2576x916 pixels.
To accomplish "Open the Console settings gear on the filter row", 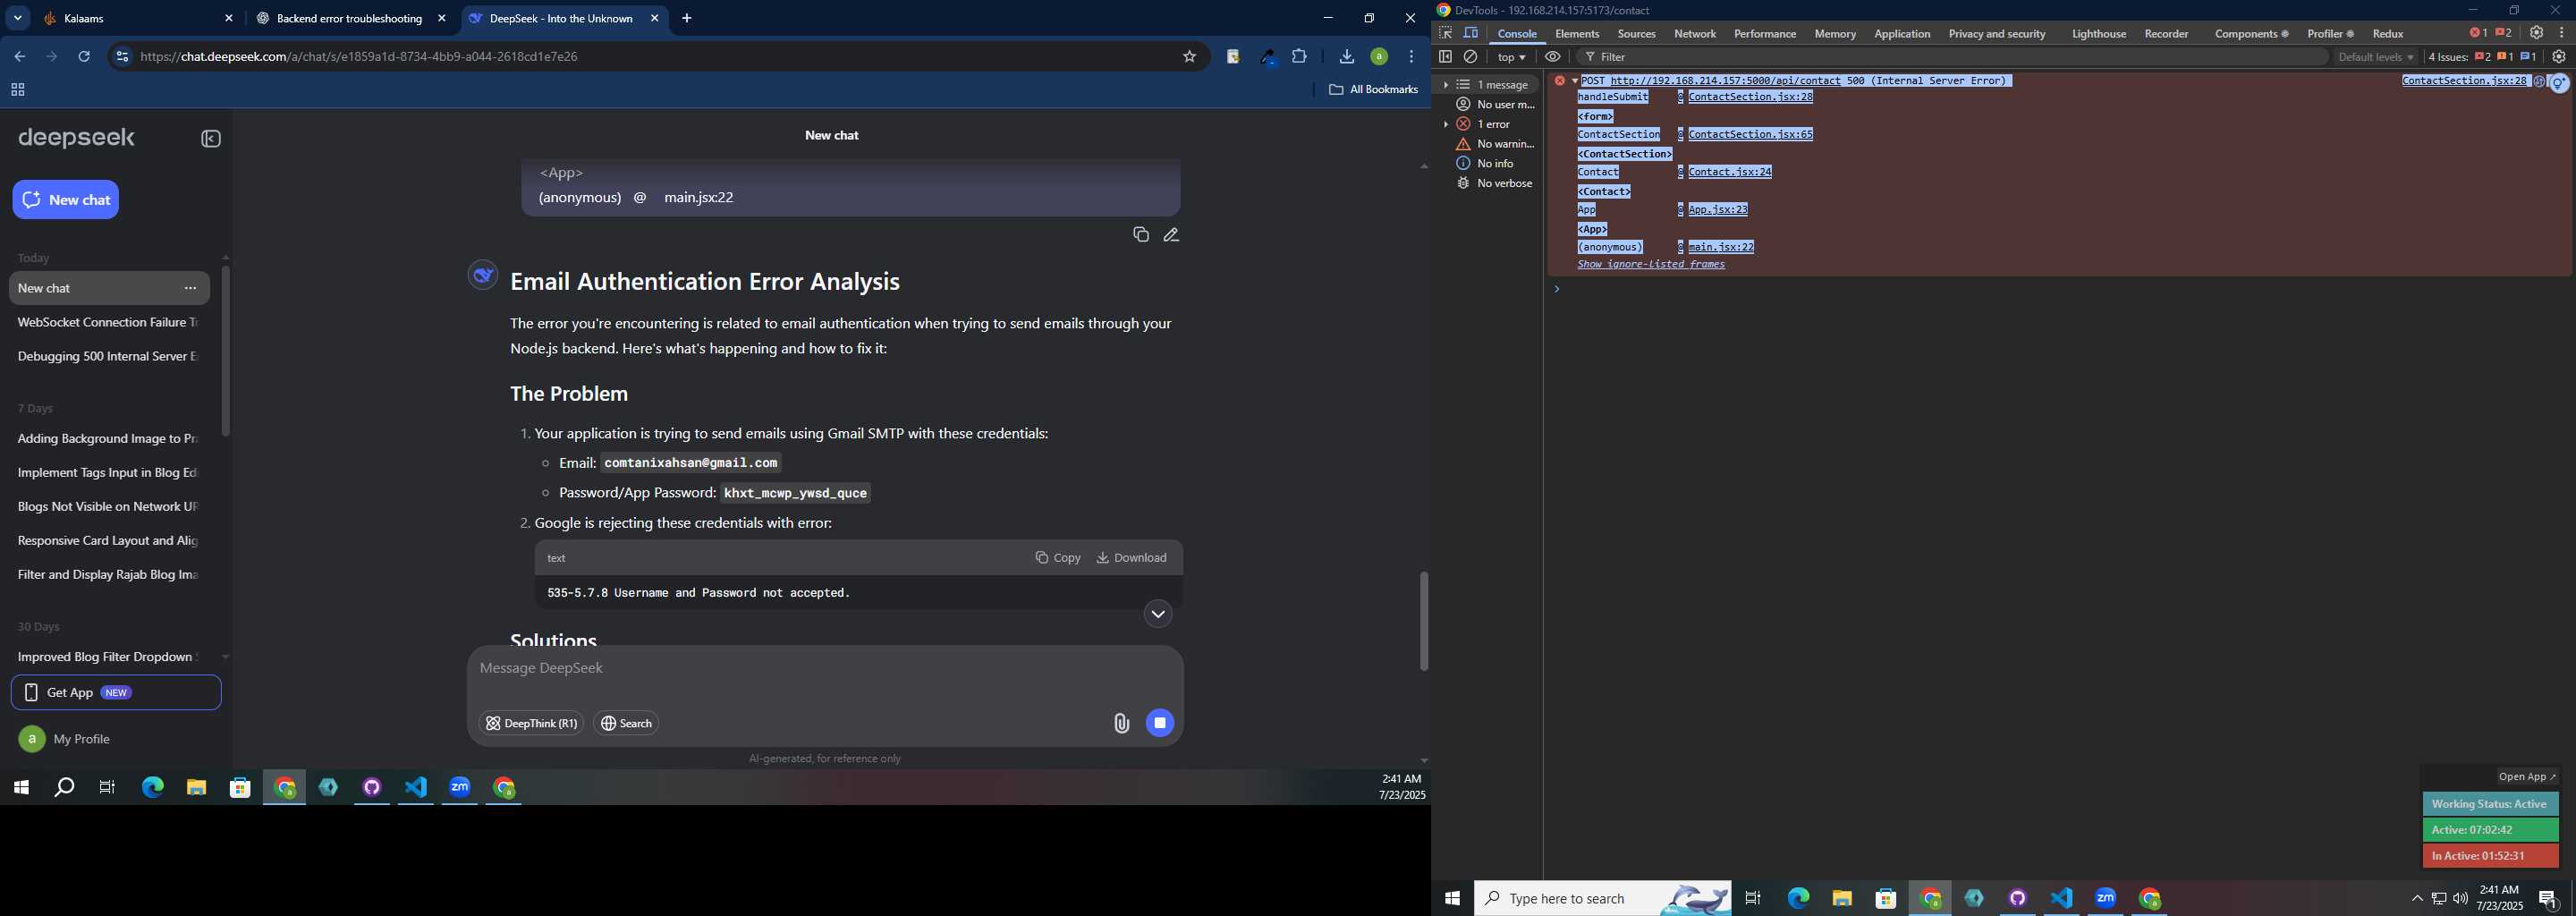I will (2559, 57).
